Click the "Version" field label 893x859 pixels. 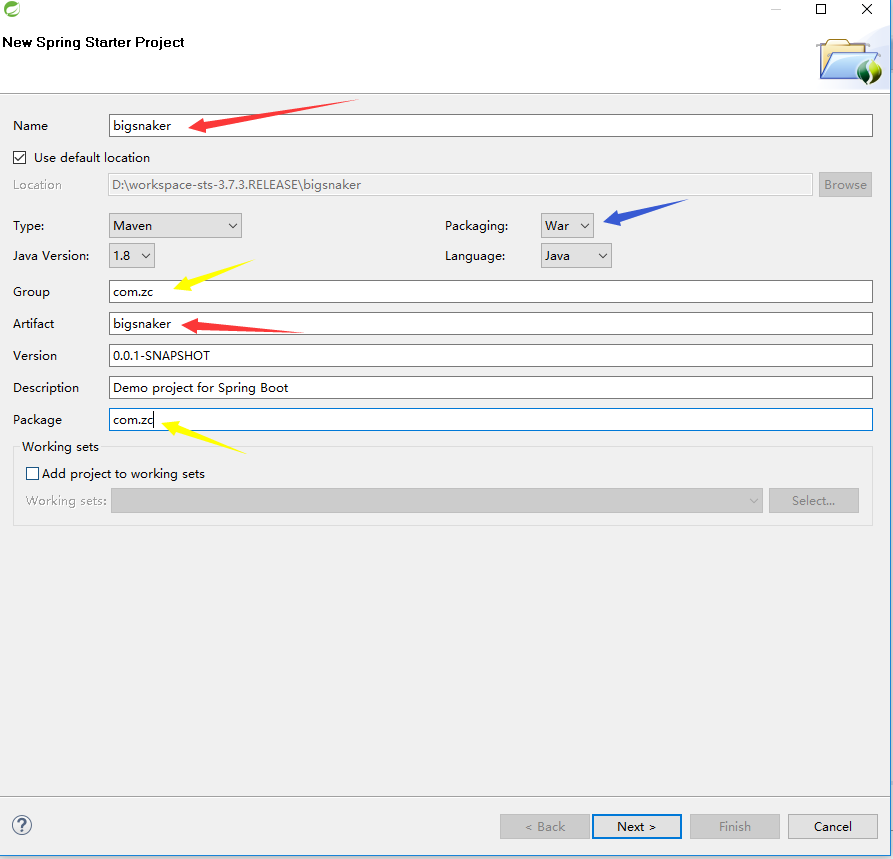[35, 355]
